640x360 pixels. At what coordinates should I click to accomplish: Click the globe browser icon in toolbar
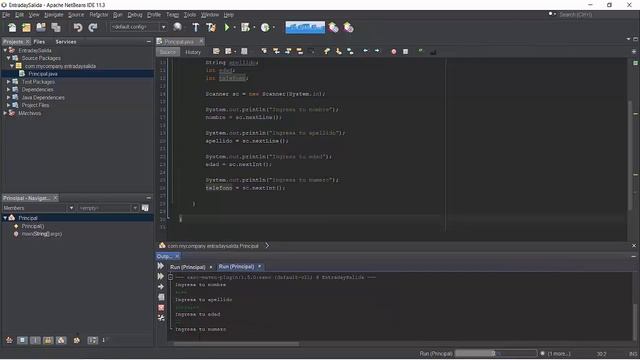[x=177, y=27]
